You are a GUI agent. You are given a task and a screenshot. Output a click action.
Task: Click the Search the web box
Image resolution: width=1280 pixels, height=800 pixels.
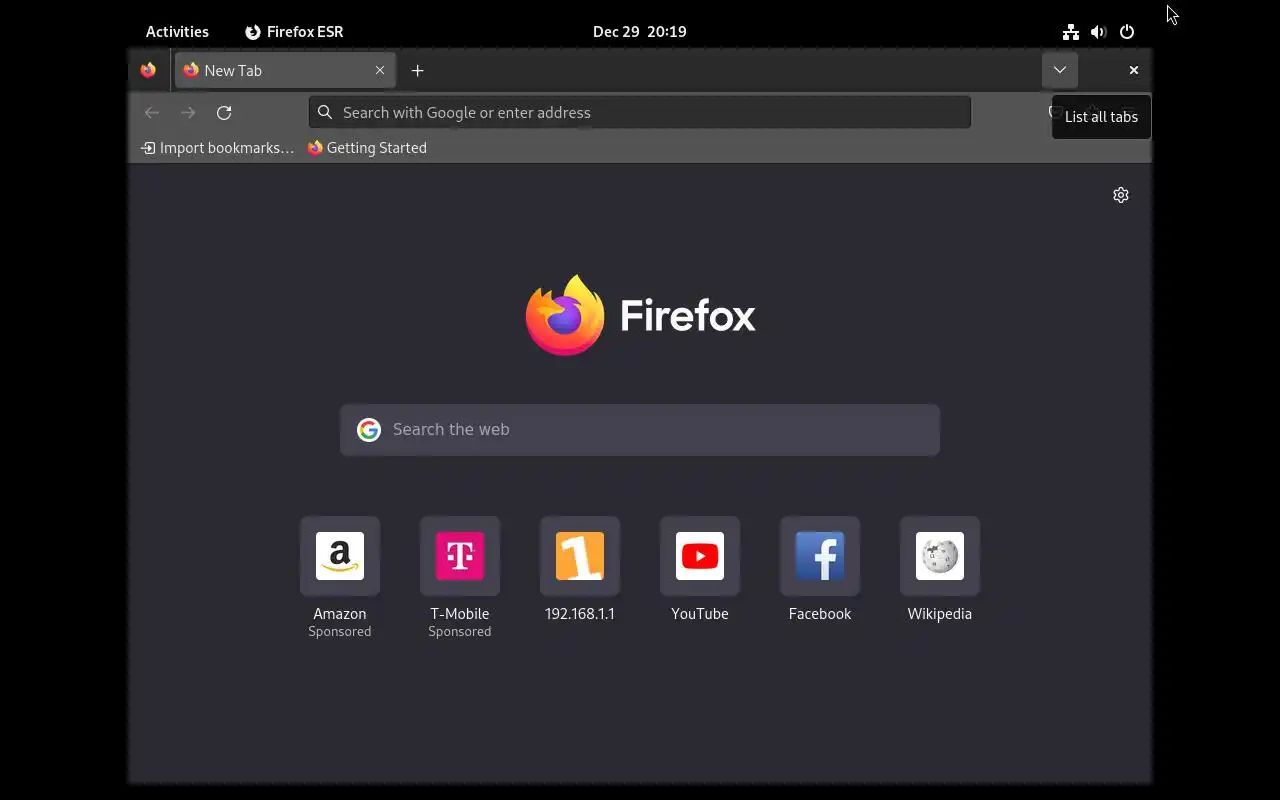coord(640,430)
